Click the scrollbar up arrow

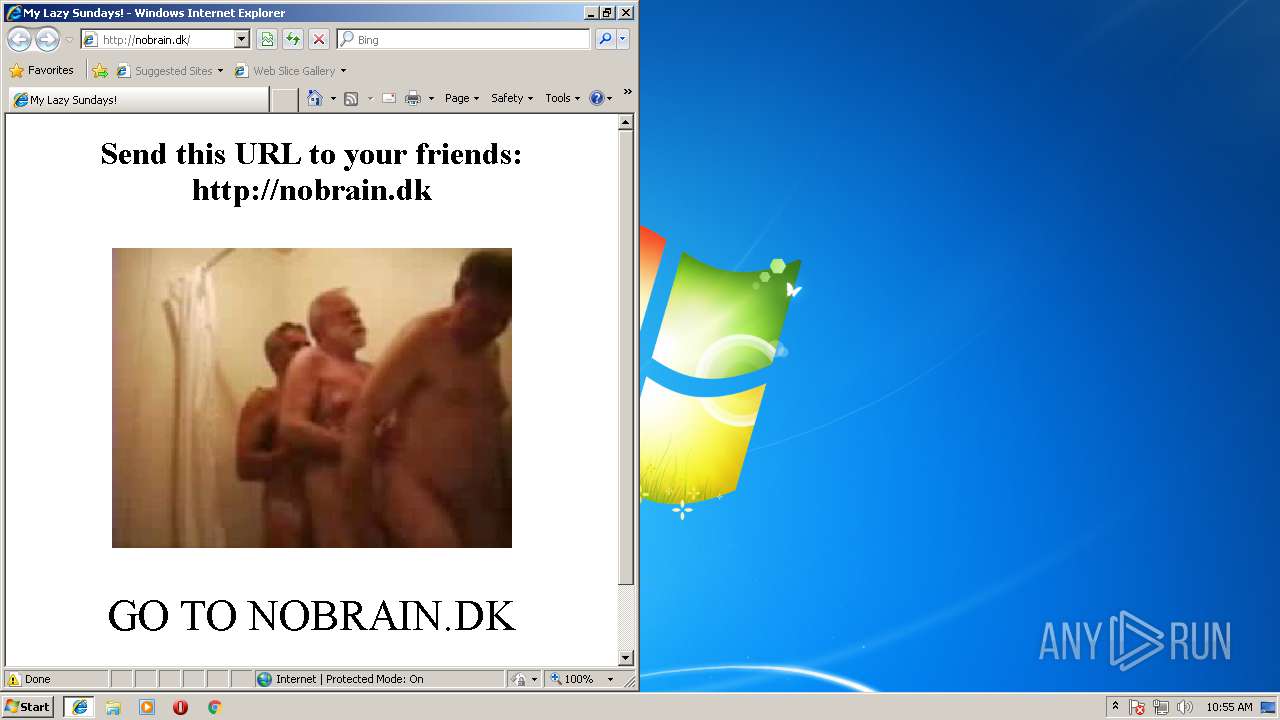pos(626,123)
